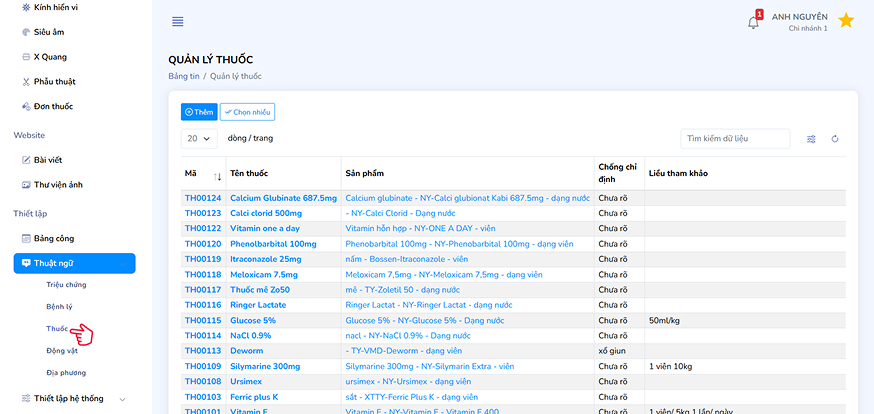Sort by the Mã column arrows

point(217,175)
